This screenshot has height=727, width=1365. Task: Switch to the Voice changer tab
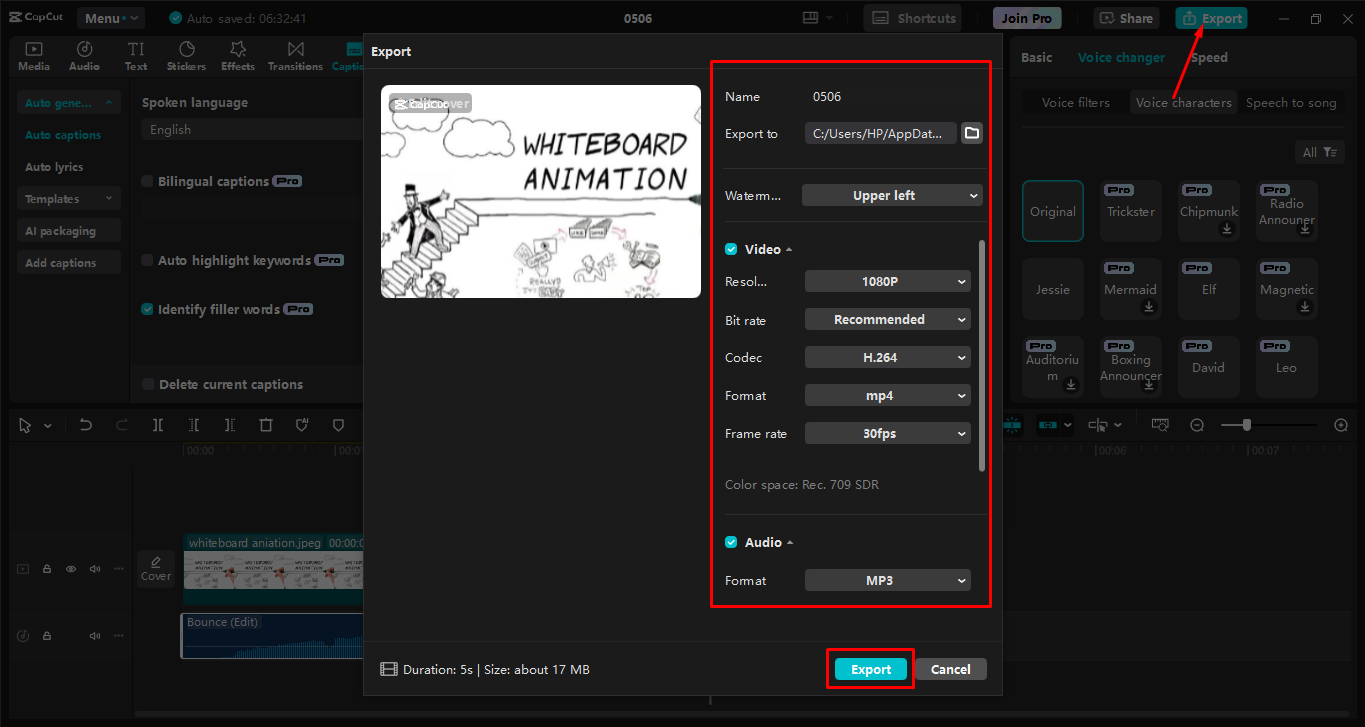1121,57
